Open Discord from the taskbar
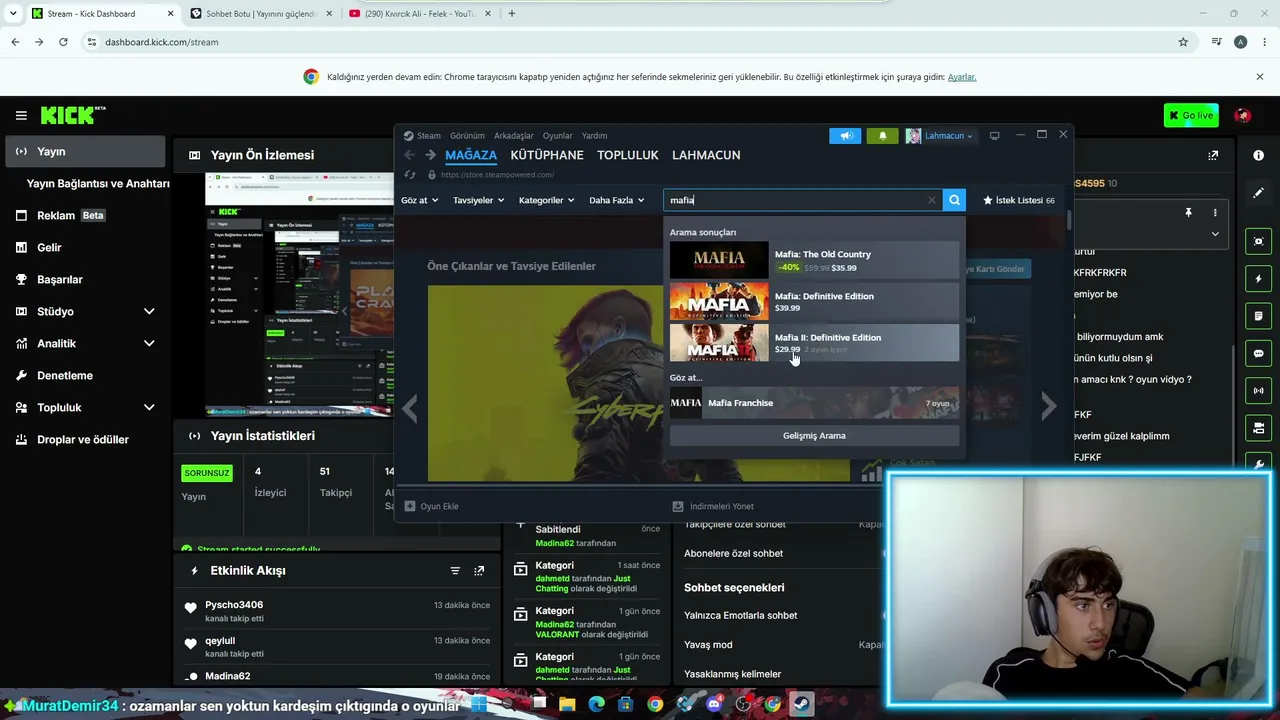This screenshot has width=1280, height=720. [x=714, y=704]
